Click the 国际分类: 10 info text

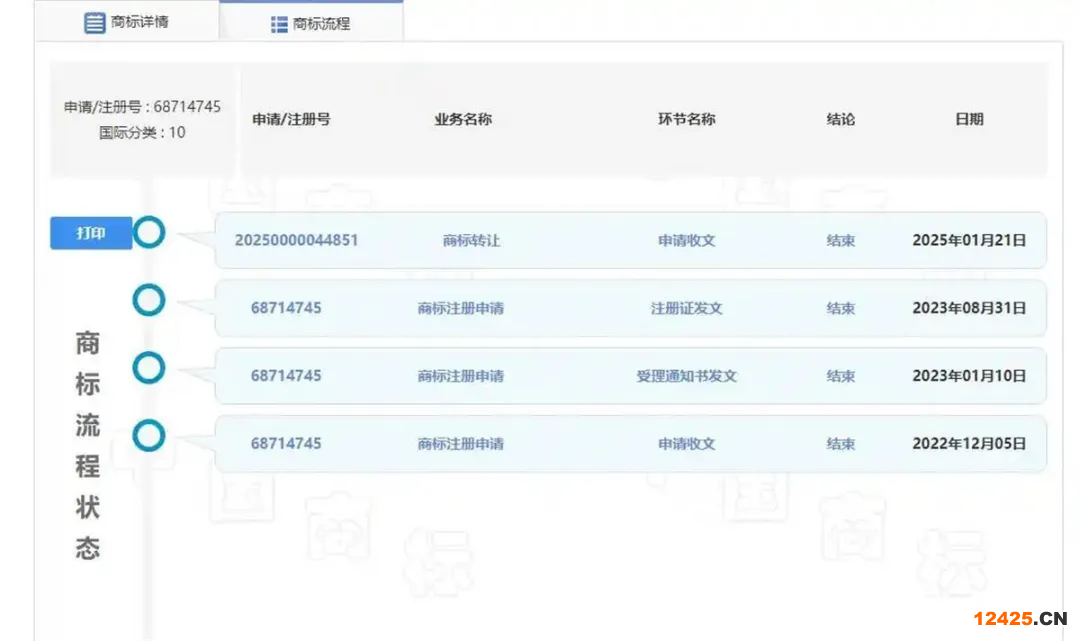point(142,132)
